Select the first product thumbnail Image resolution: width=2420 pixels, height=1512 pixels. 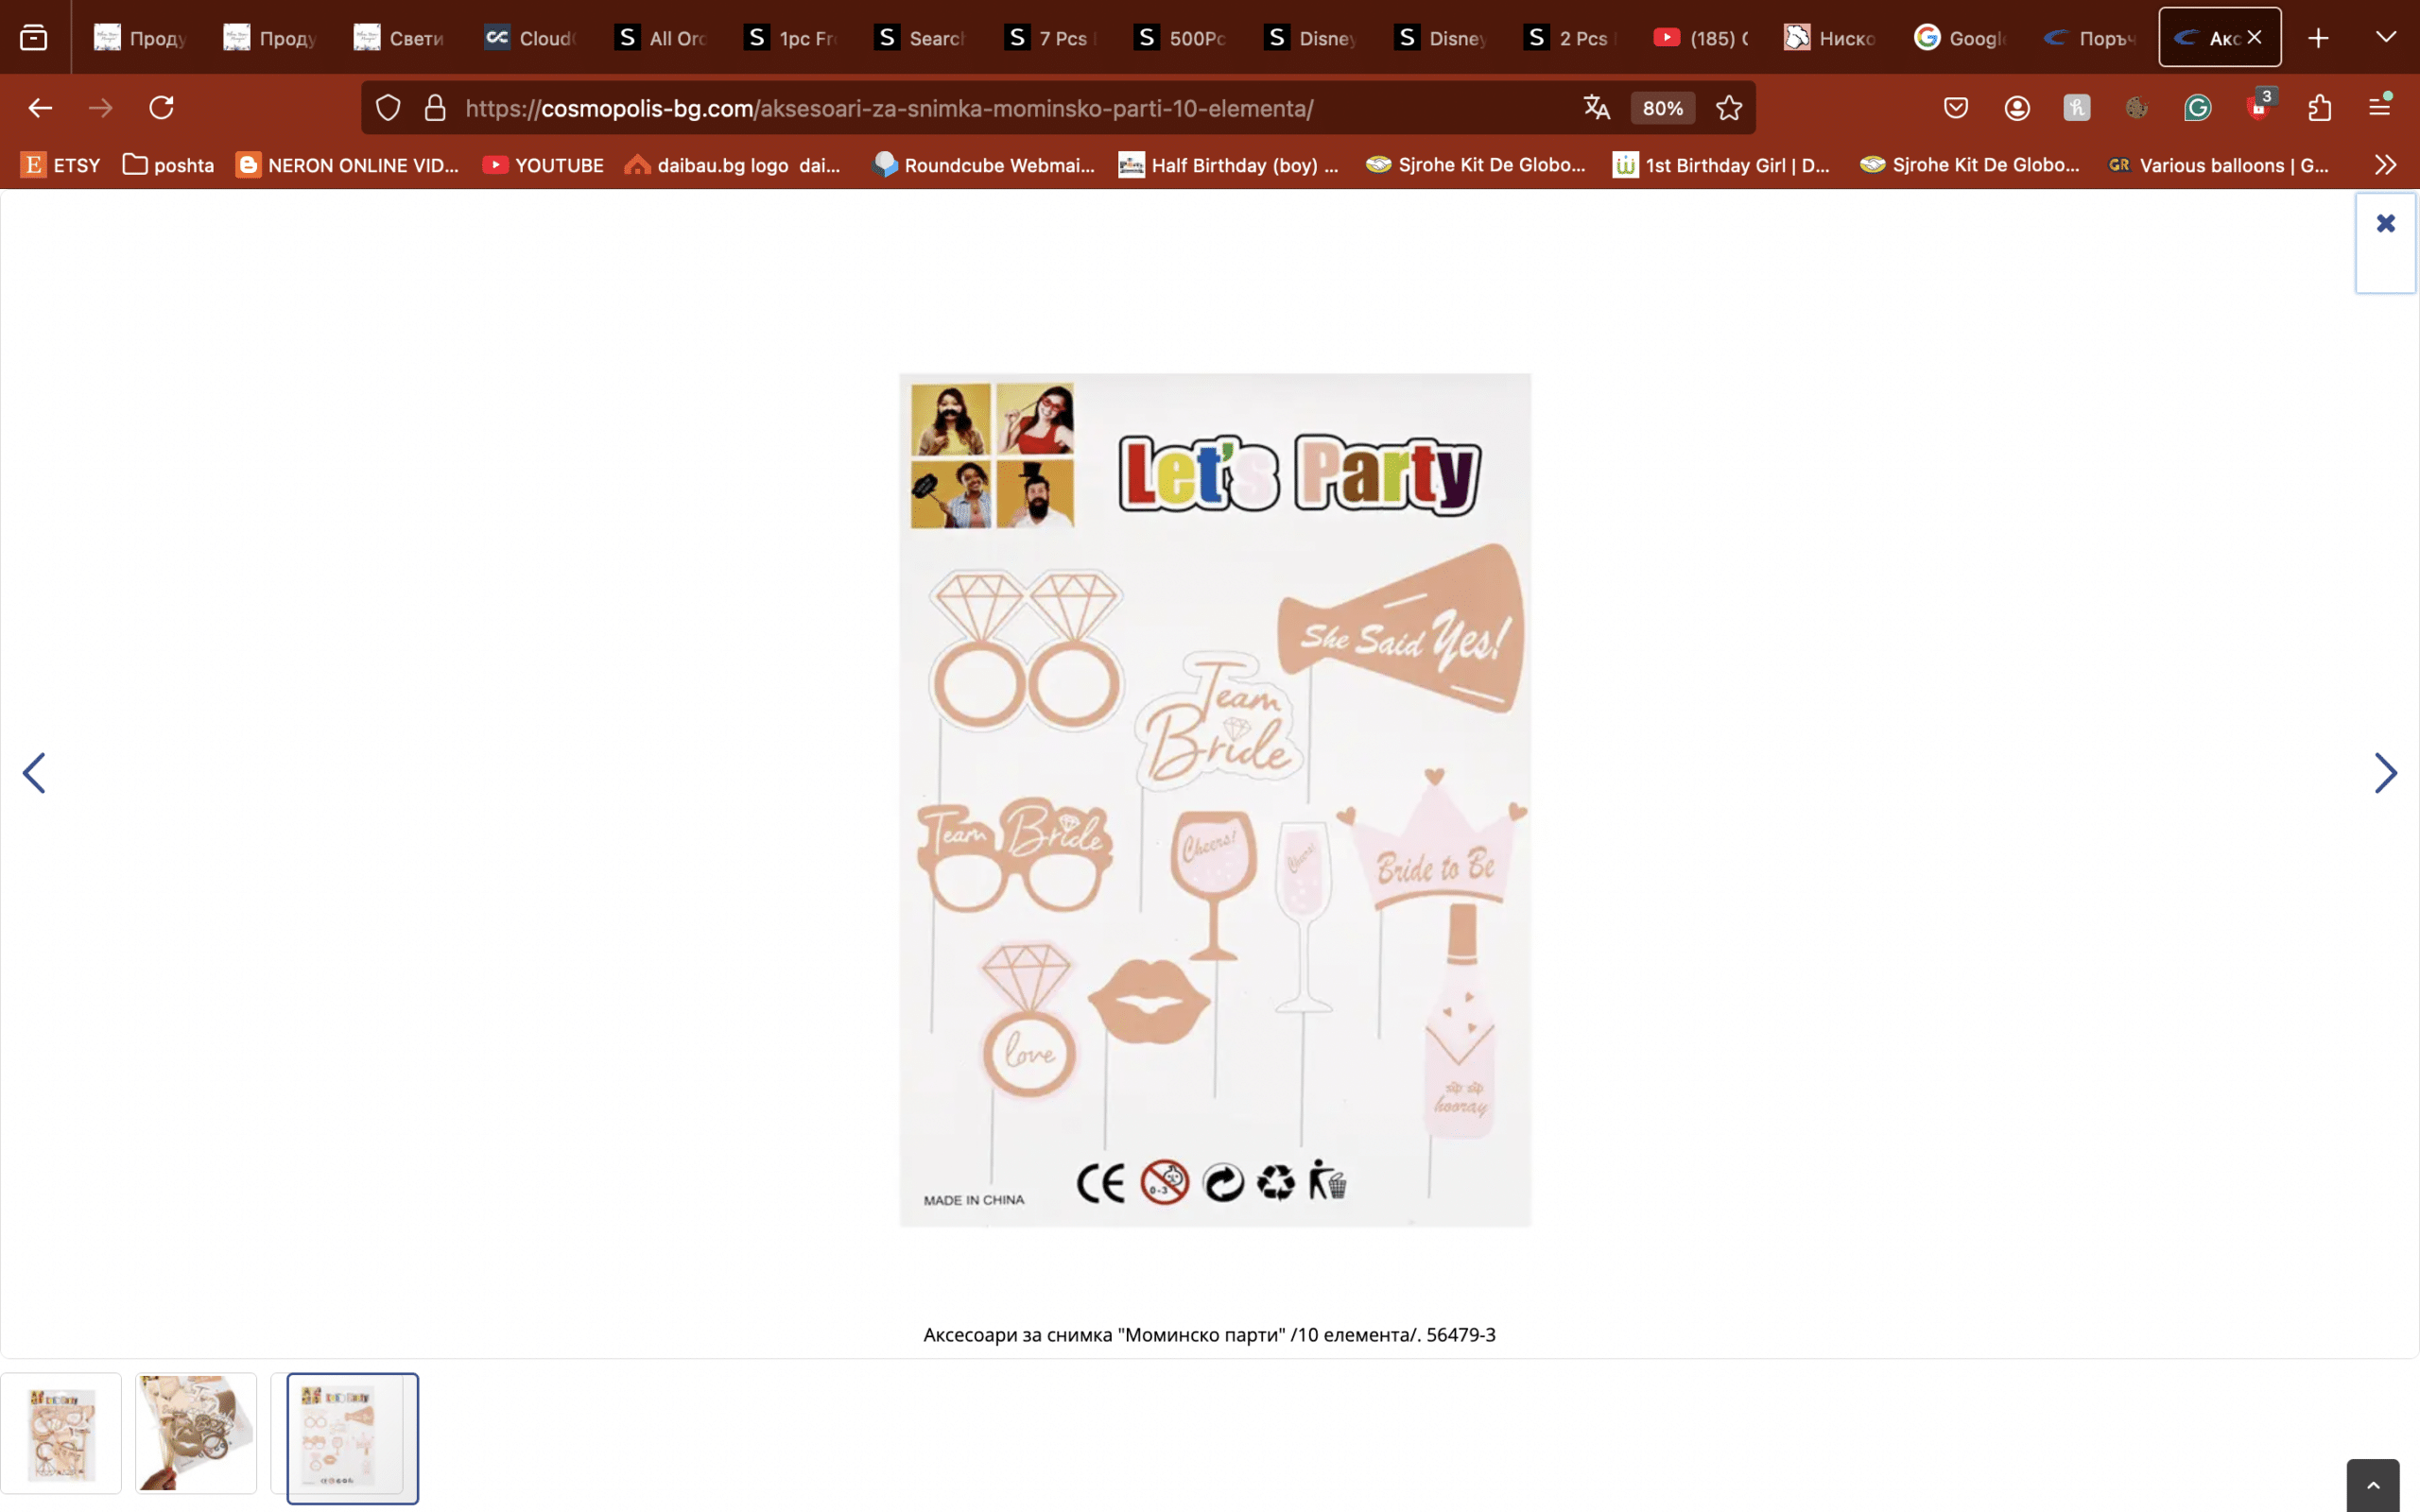[x=61, y=1434]
